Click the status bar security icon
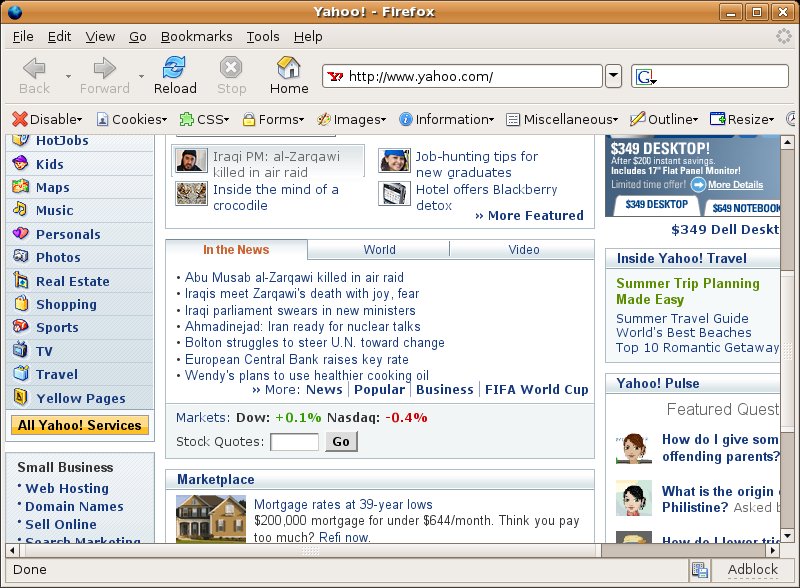 pyautogui.click(x=699, y=570)
